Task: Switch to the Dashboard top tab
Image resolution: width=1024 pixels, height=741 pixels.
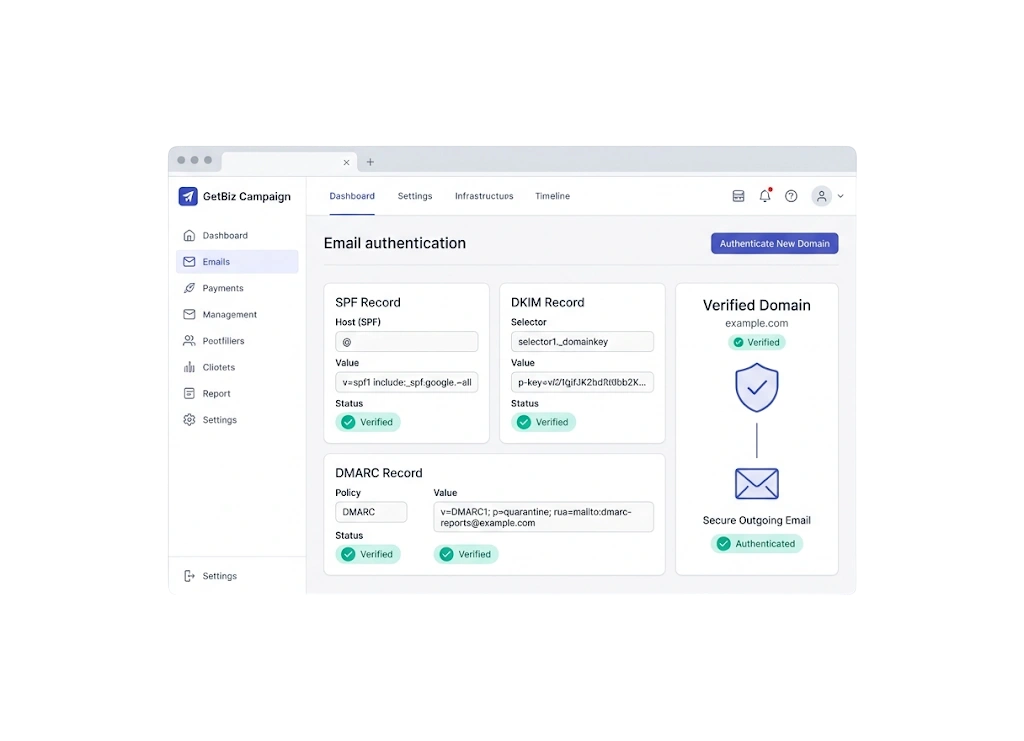Action: (352, 196)
